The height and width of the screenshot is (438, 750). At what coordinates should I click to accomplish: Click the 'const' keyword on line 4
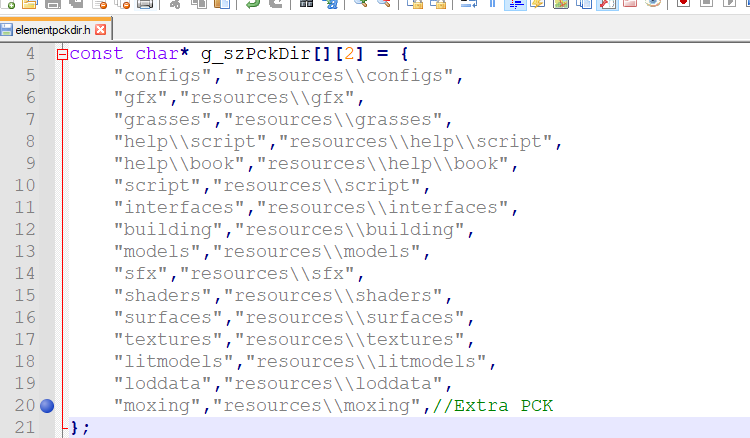tap(97, 54)
